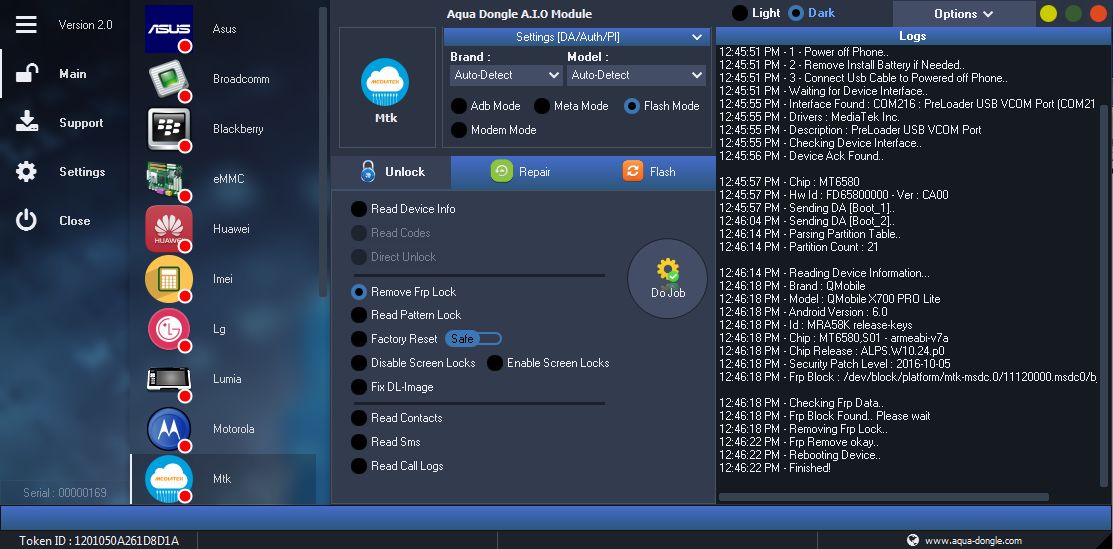Click the yellow window control circle
1113x549 pixels.
point(1048,13)
